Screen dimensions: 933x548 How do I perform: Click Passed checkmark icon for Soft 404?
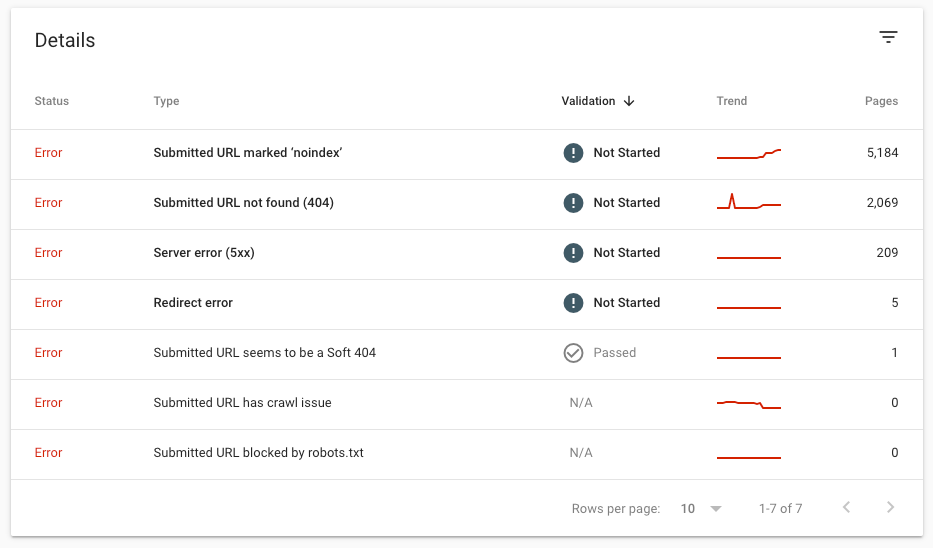pos(573,353)
